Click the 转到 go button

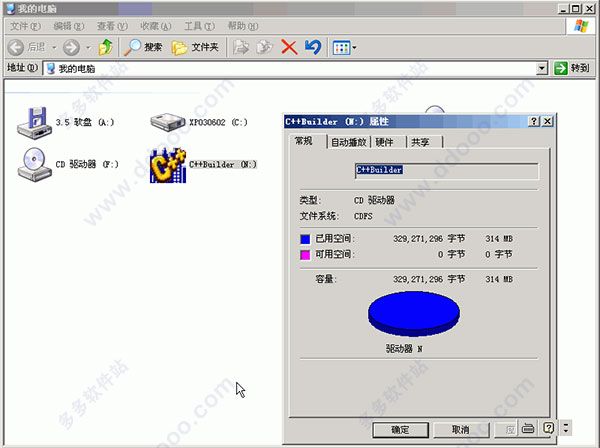pyautogui.click(x=572, y=68)
